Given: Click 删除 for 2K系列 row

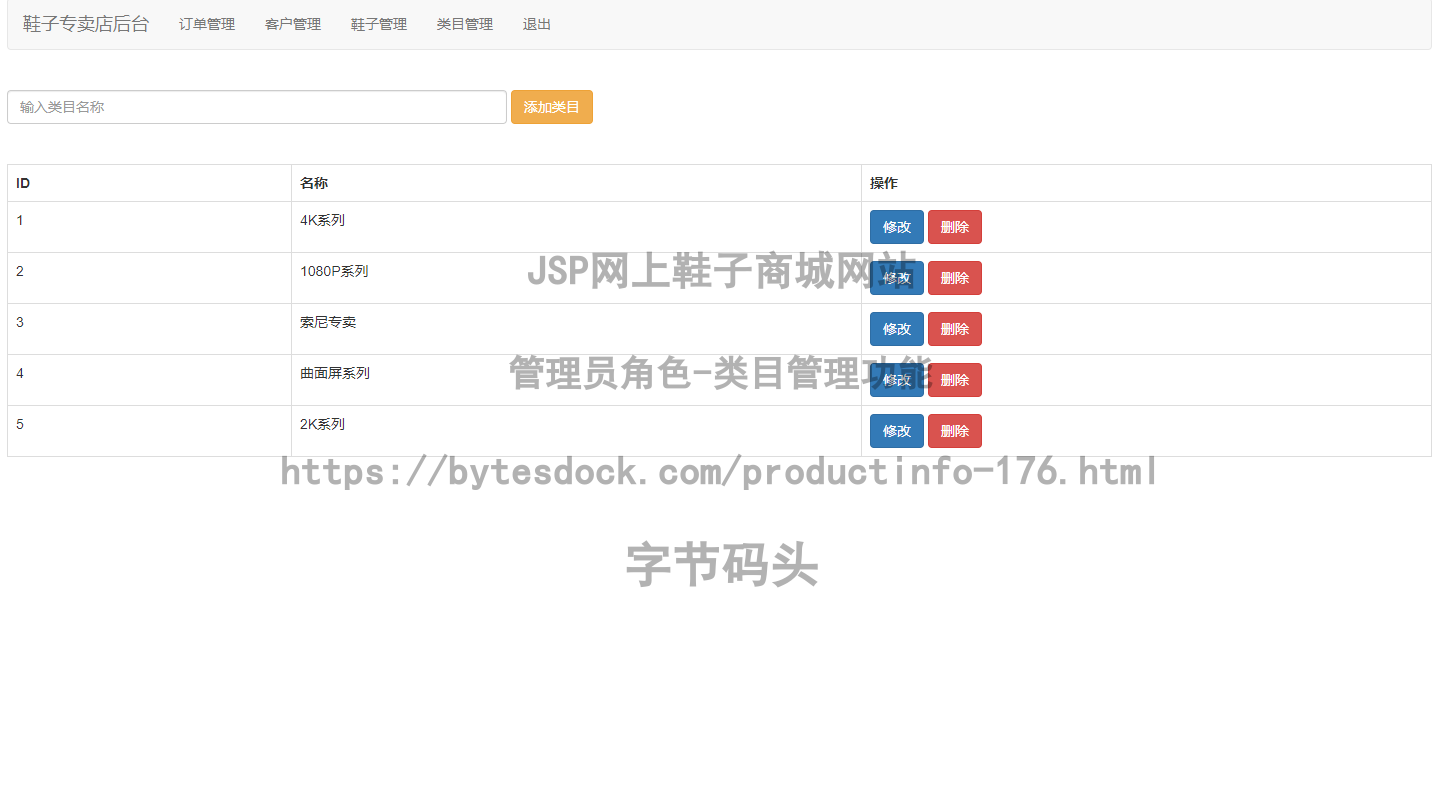Looking at the screenshot, I should click(955, 431).
